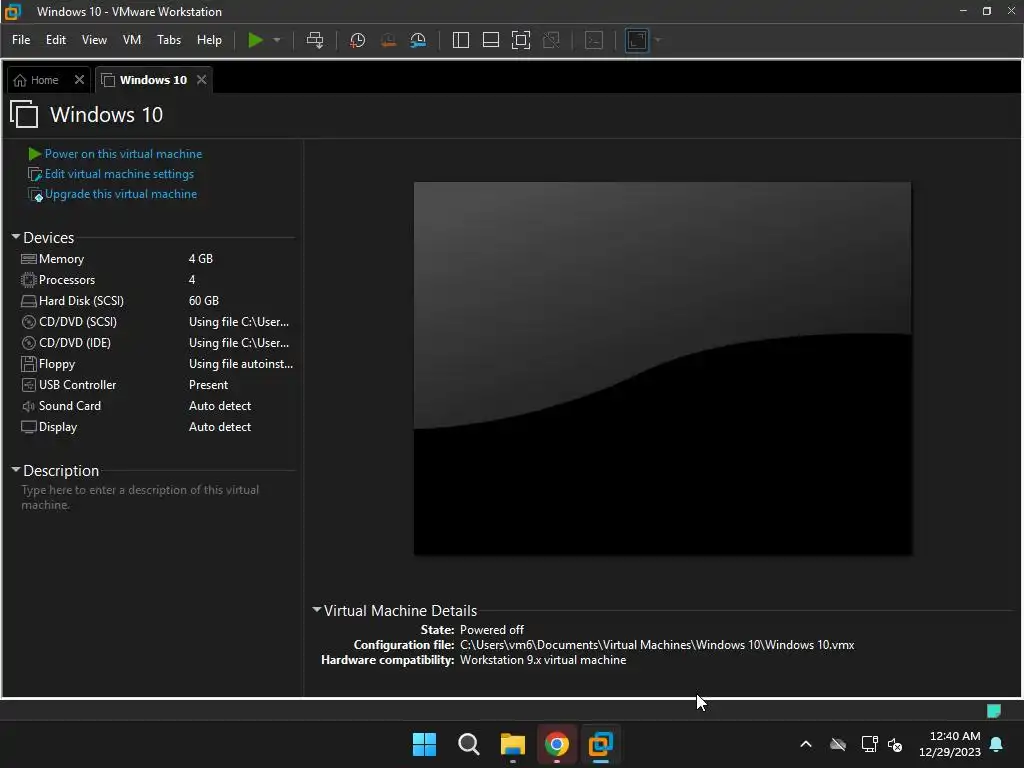Click the network tray icon
Screen dimensions: 1024x768
click(x=869, y=744)
